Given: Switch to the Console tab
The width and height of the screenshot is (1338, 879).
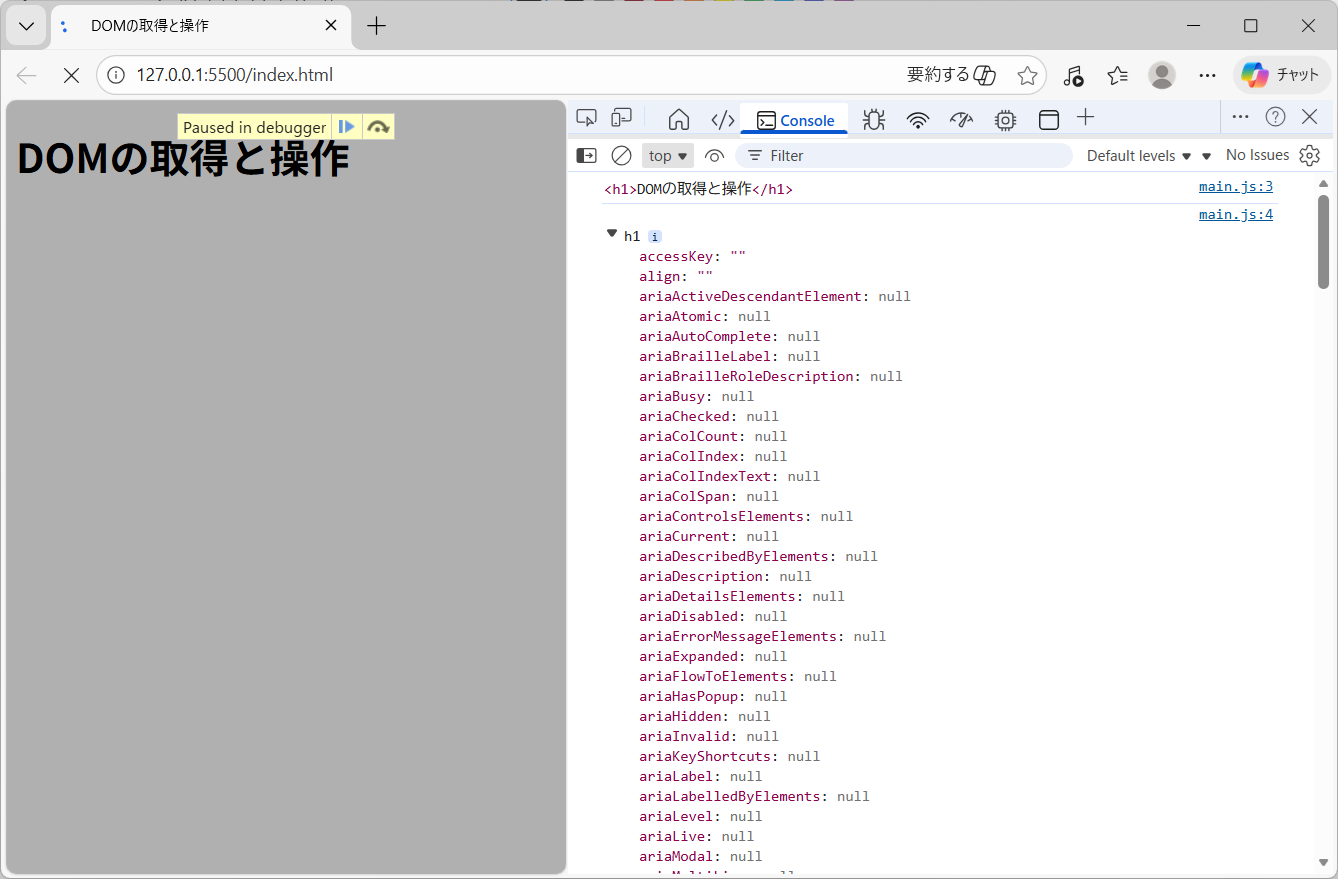Looking at the screenshot, I should point(795,120).
